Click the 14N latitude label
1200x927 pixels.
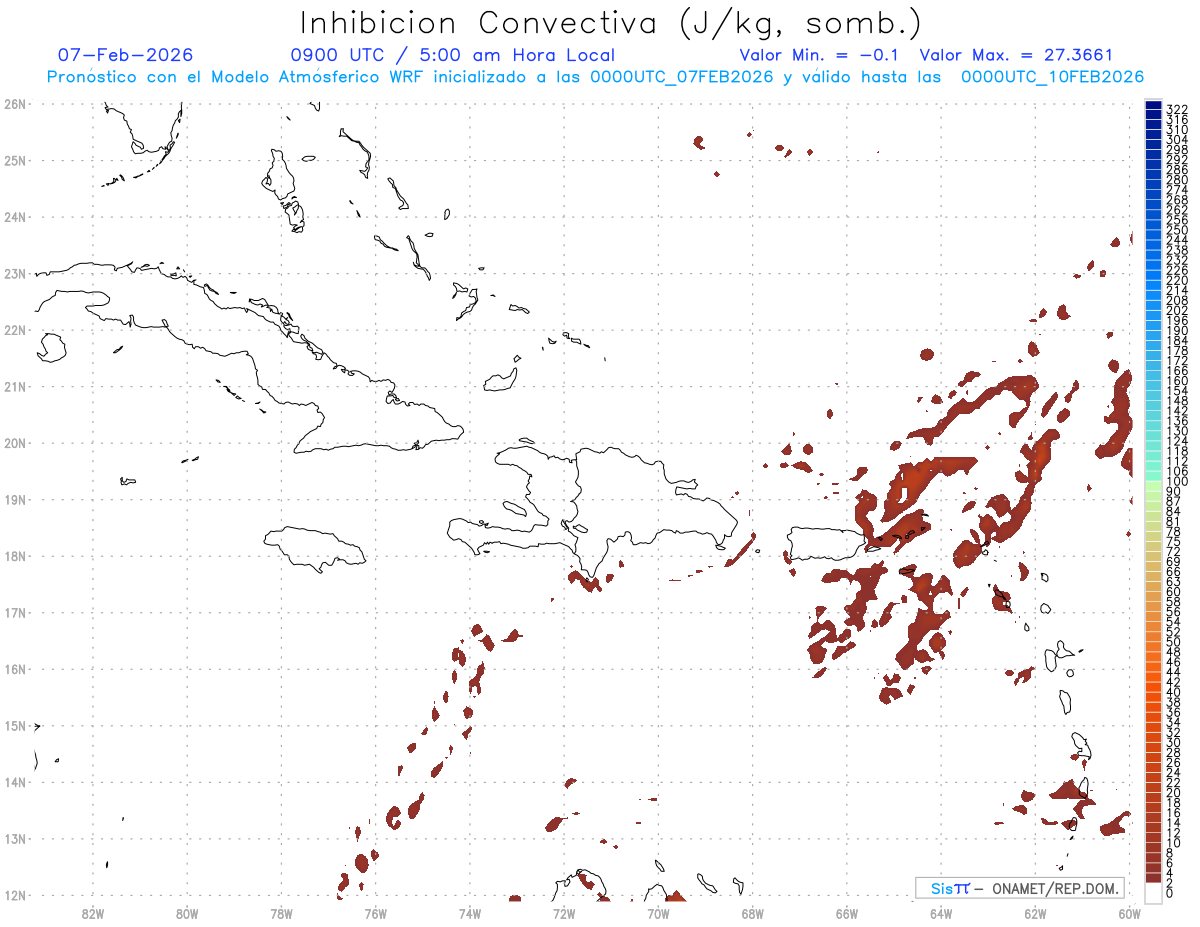14,782
